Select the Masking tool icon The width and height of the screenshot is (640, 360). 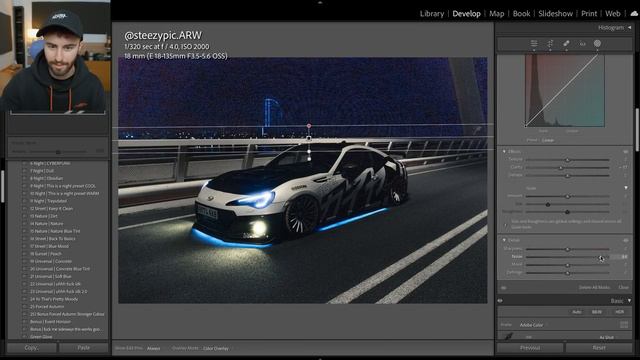tap(597, 43)
